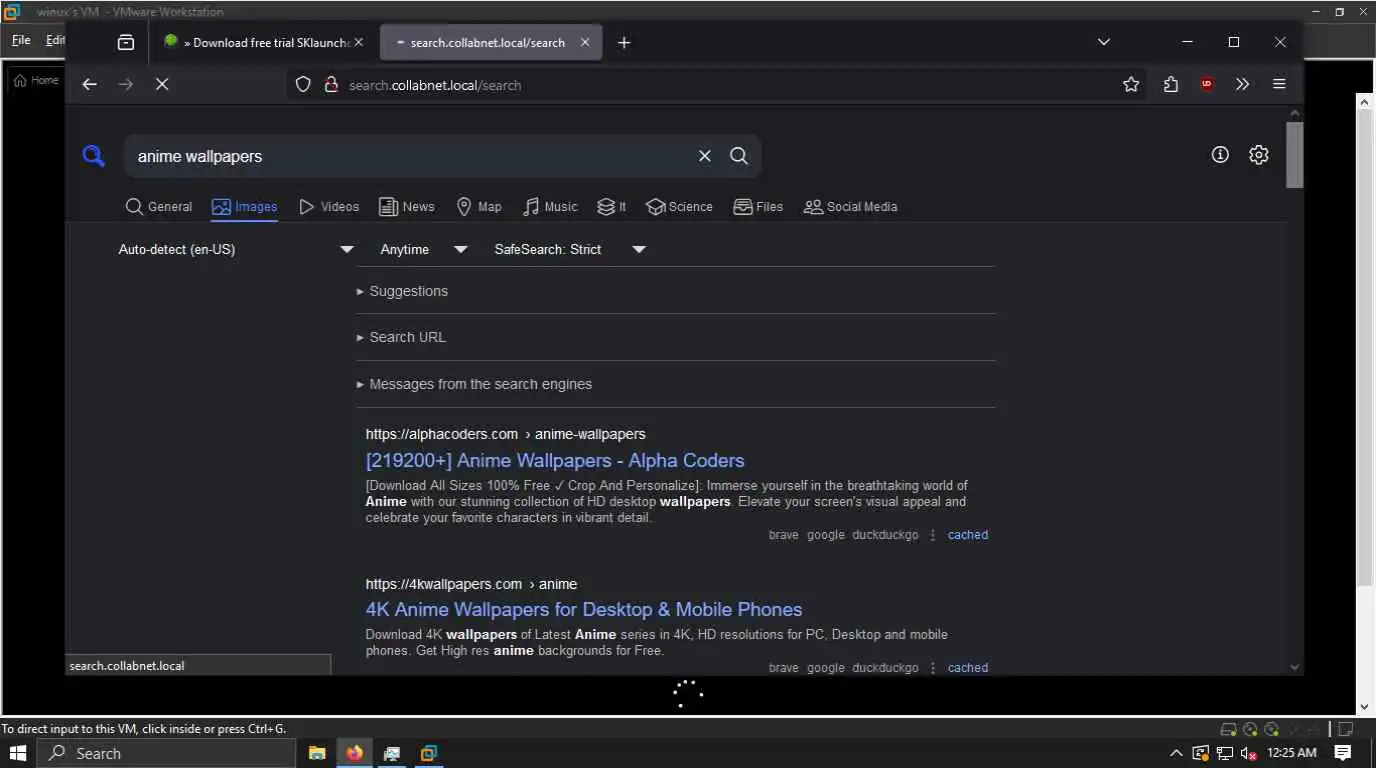Viewport: 1376px width, 768px height.
Task: Submit search using the magnifier button
Action: [x=739, y=156]
